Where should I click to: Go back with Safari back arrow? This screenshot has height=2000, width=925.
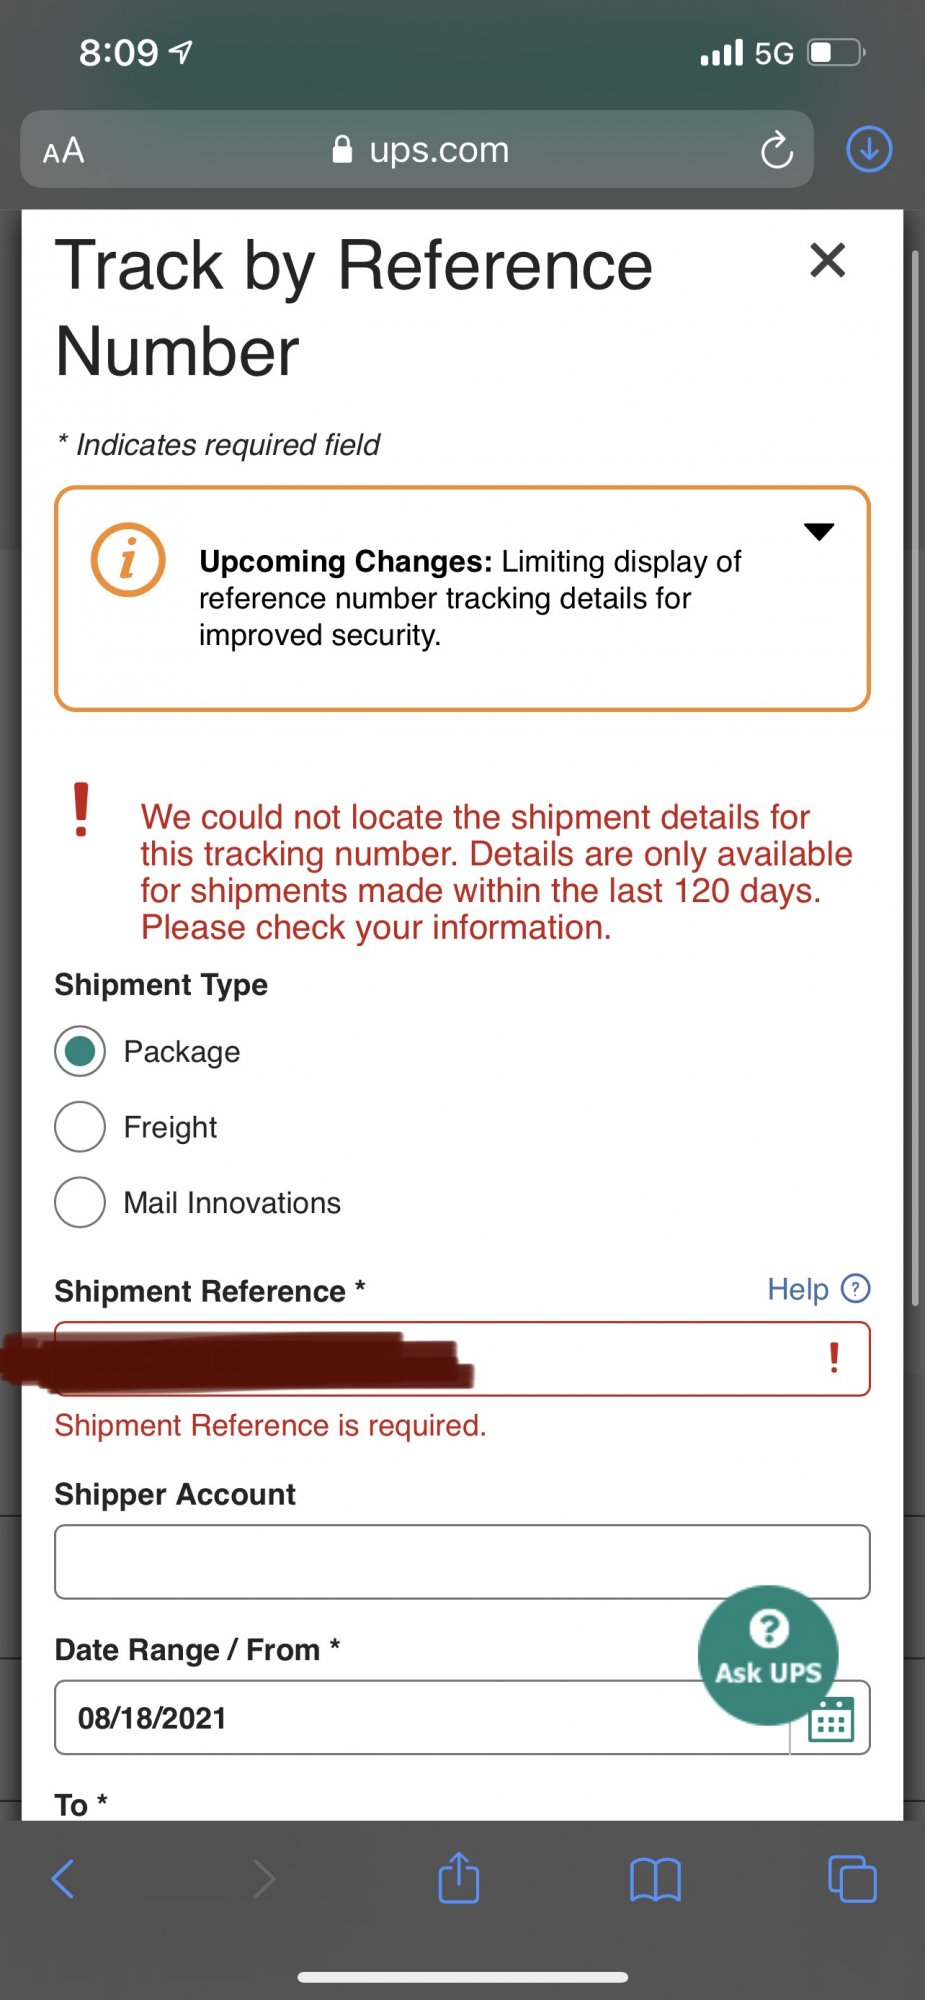(63, 1878)
